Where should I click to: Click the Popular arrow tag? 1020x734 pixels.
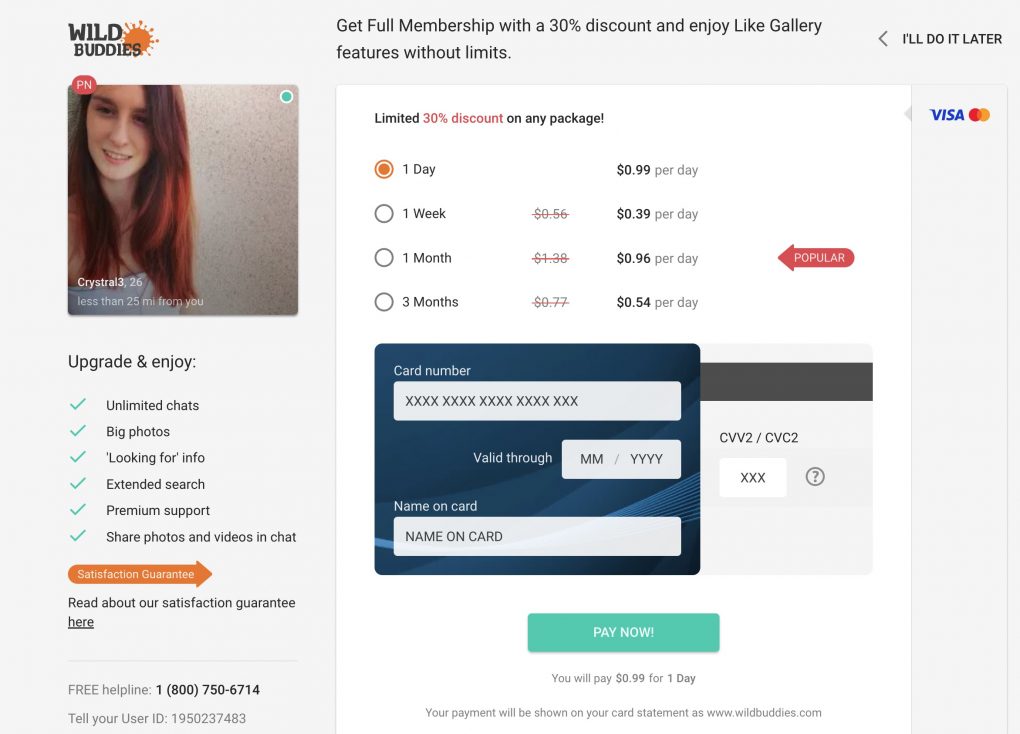click(x=816, y=258)
